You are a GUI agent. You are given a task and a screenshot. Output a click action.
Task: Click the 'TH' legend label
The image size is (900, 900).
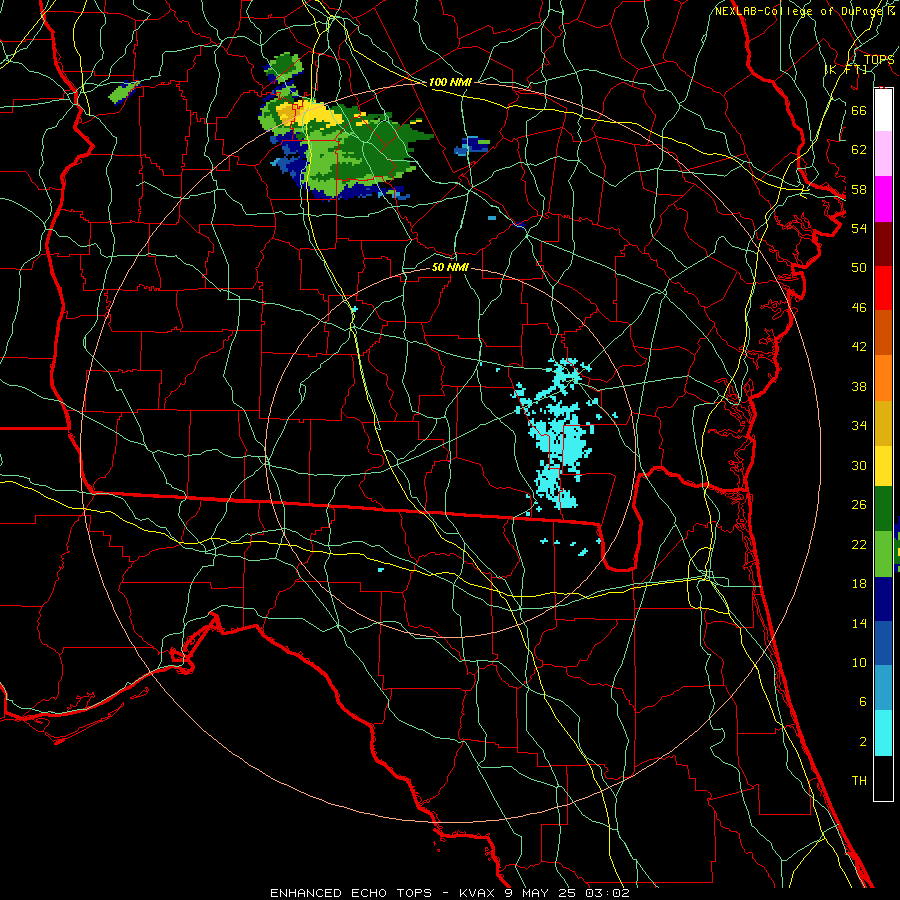click(859, 781)
